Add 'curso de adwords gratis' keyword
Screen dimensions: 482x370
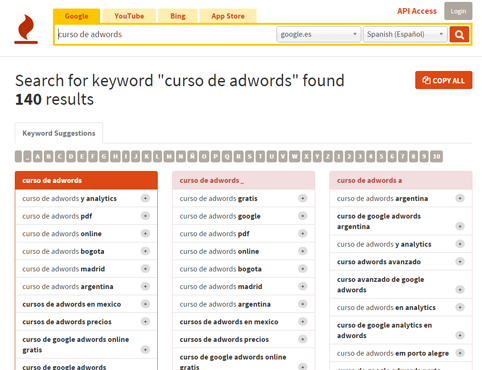(303, 198)
